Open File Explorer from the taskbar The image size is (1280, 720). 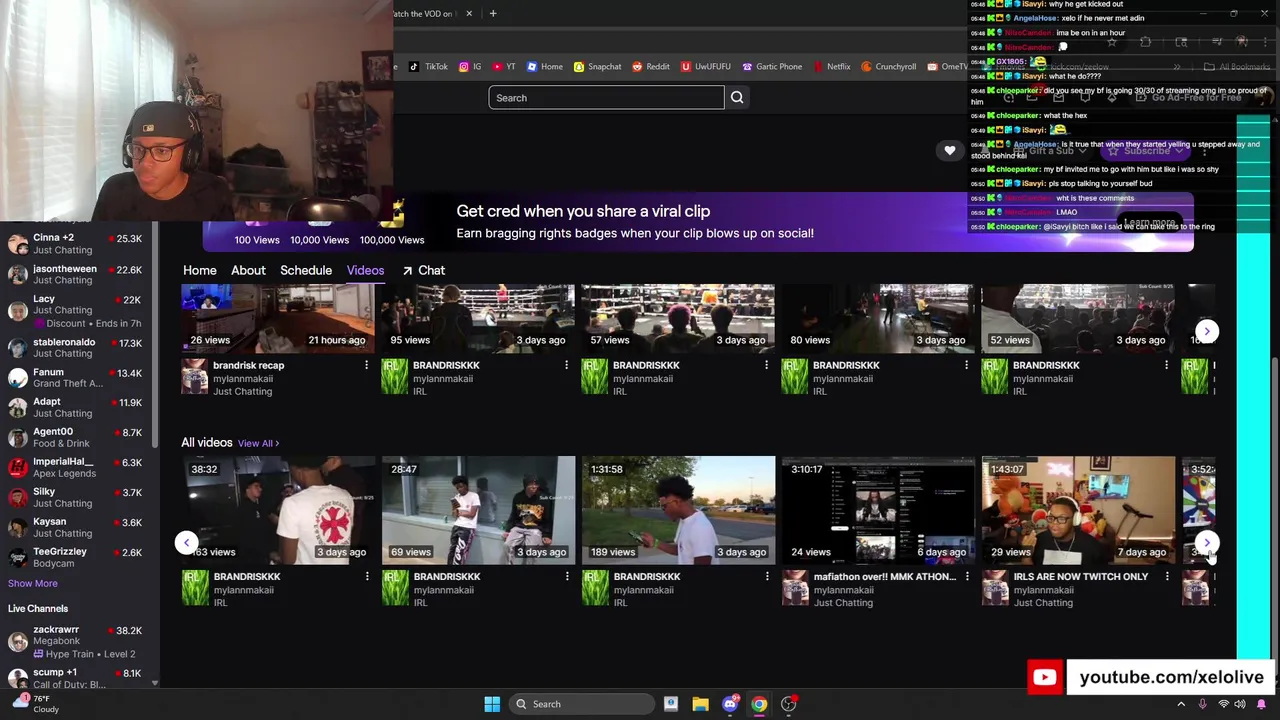(700, 704)
